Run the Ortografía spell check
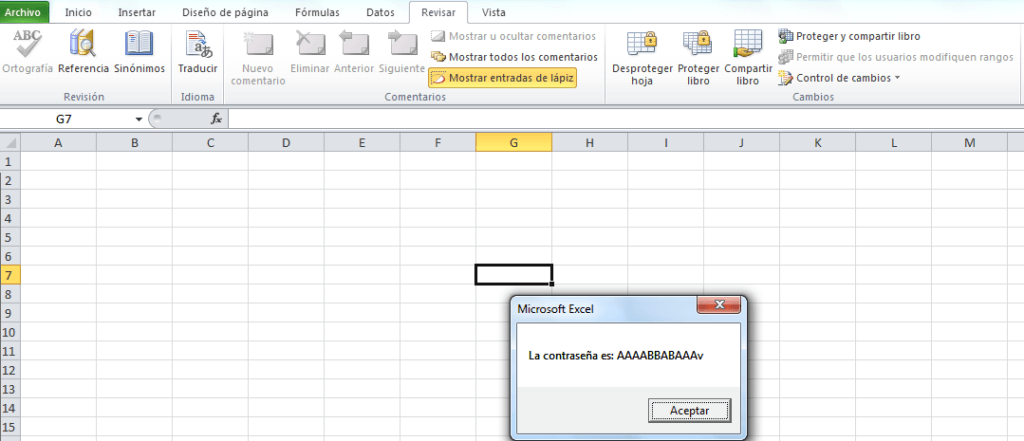 pos(27,52)
